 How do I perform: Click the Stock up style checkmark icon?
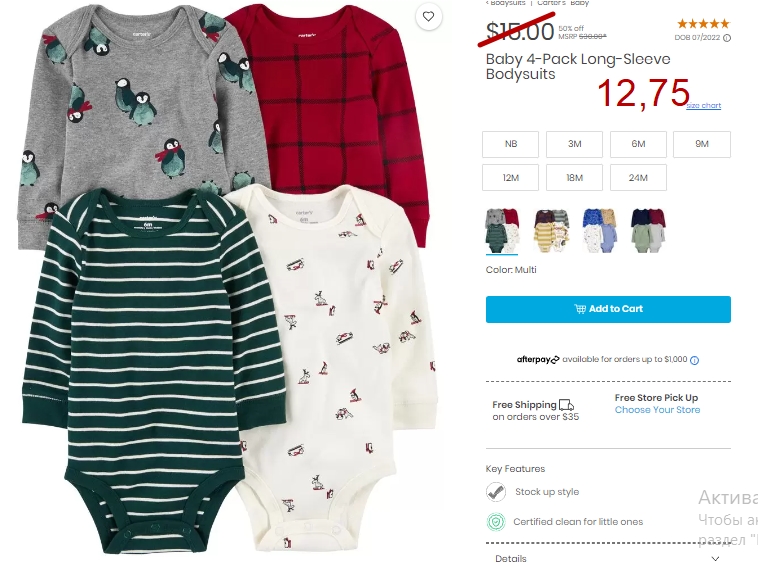coord(496,492)
